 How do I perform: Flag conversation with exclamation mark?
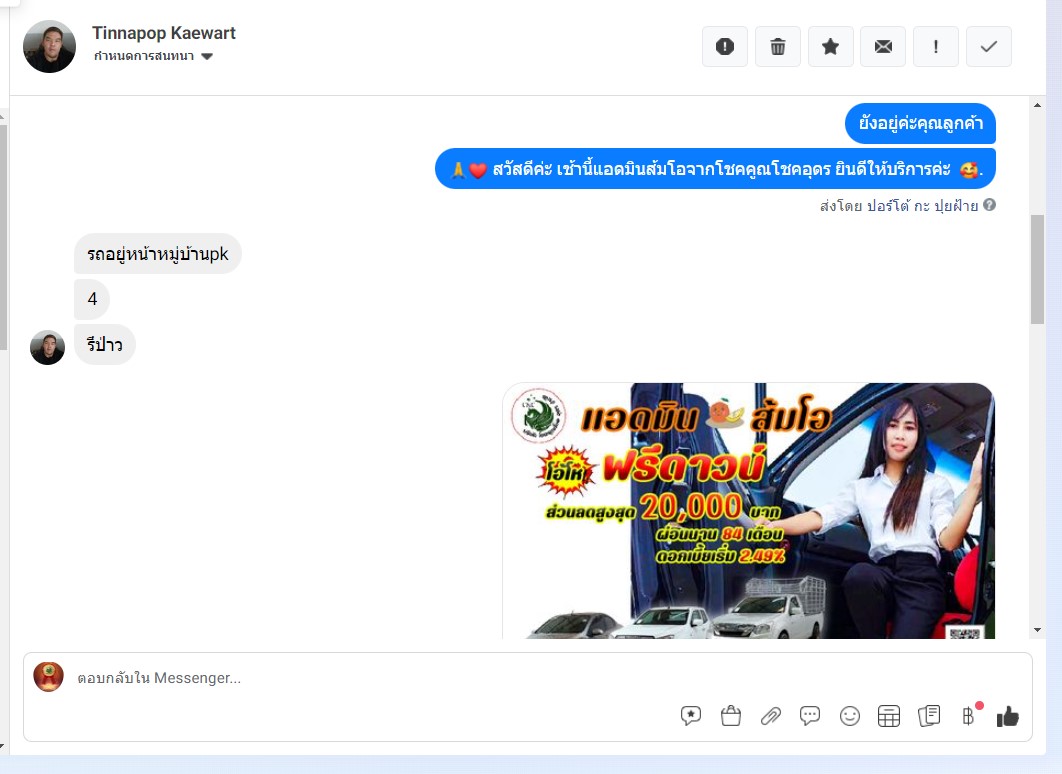click(x=936, y=47)
